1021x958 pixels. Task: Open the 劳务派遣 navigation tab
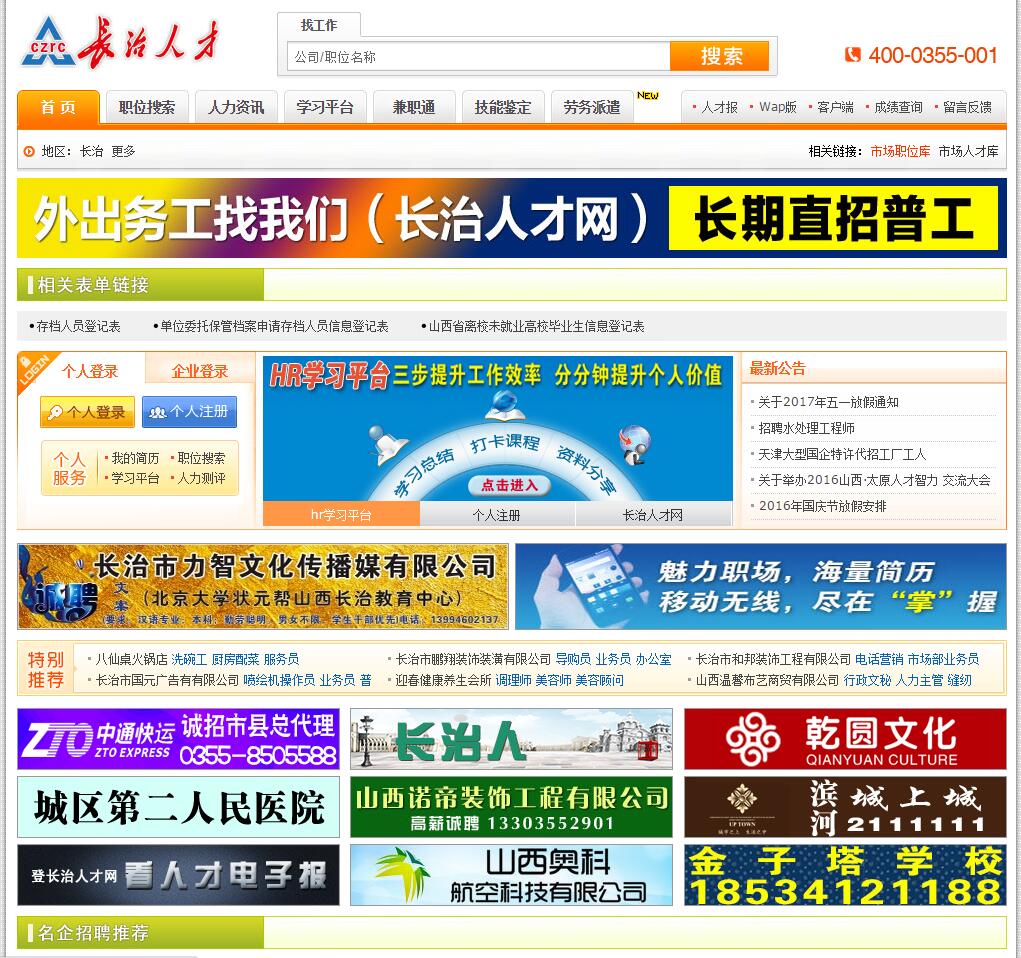[x=592, y=107]
